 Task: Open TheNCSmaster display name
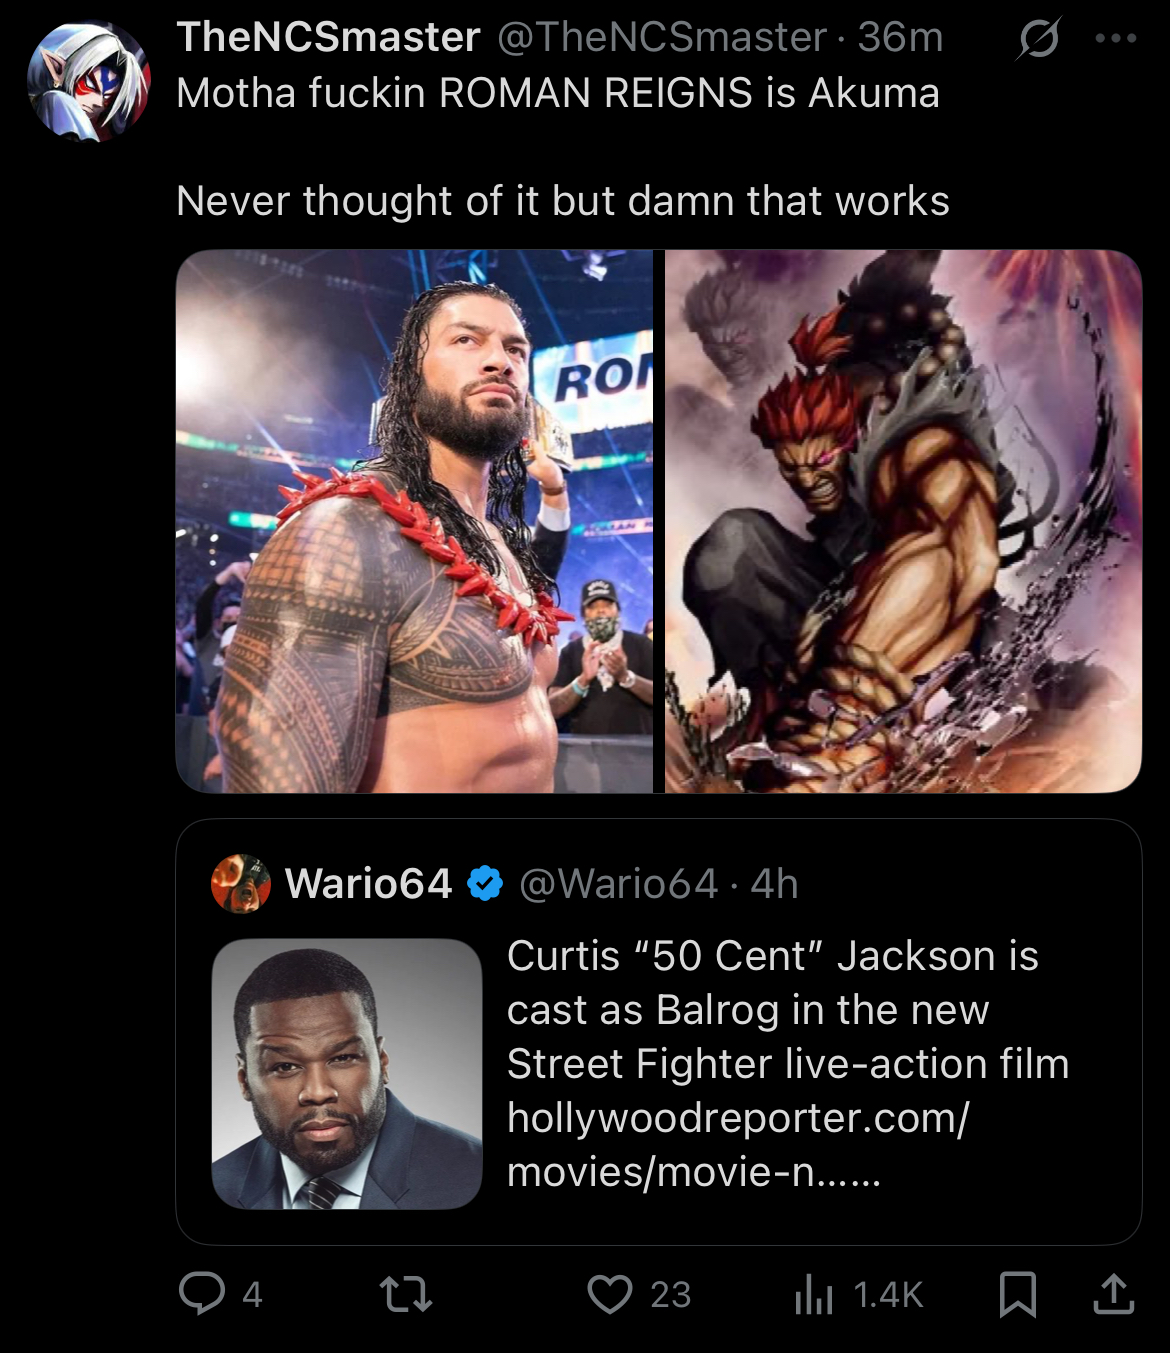328,38
